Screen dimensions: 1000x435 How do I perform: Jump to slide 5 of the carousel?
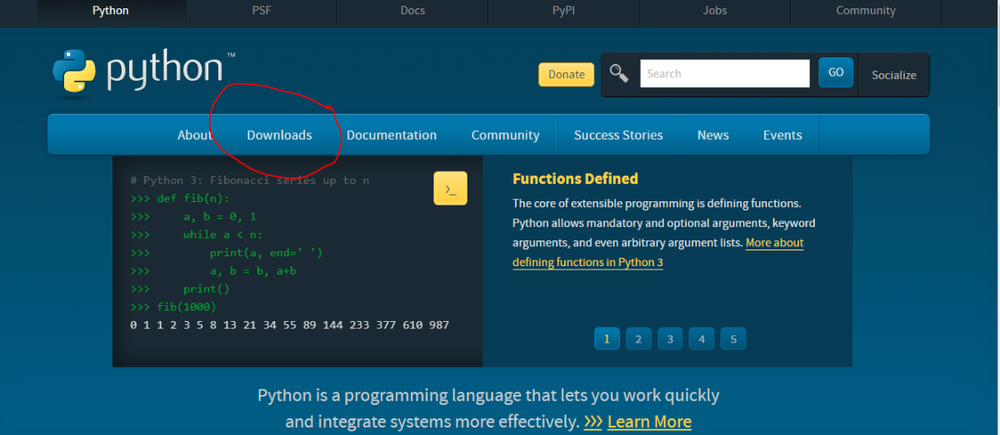733,339
